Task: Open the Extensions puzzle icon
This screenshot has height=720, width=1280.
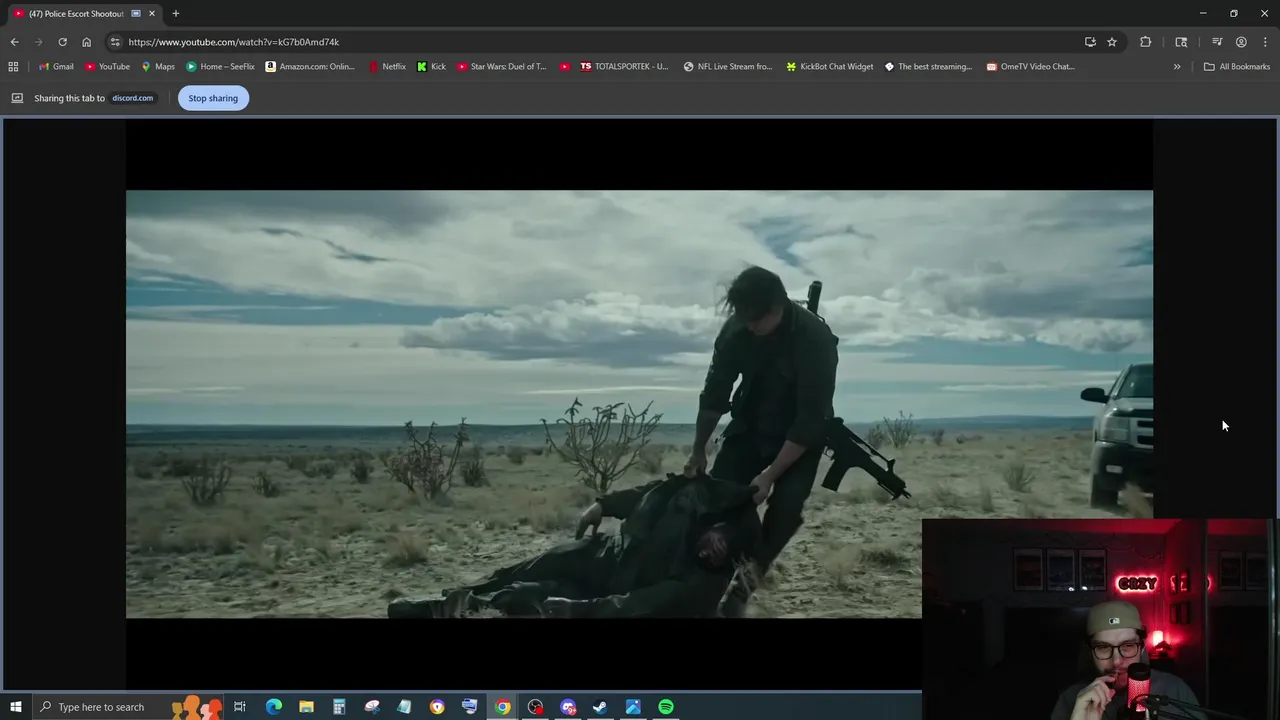Action: point(1145,42)
